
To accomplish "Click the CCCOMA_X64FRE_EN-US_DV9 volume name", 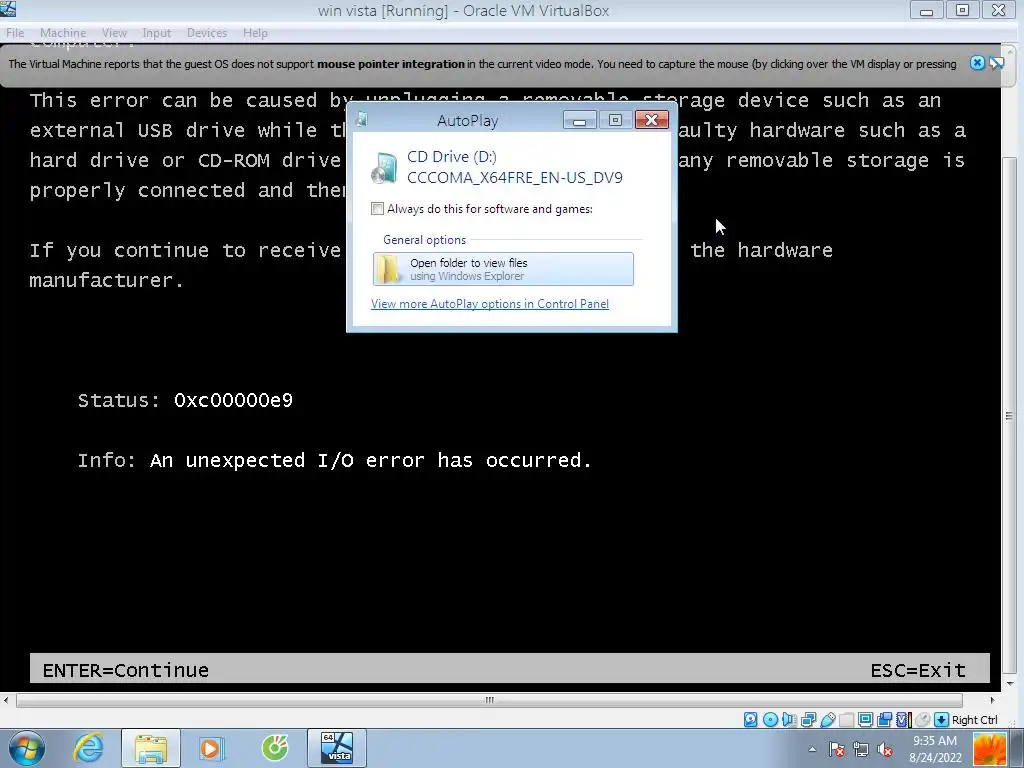I will click(515, 178).
